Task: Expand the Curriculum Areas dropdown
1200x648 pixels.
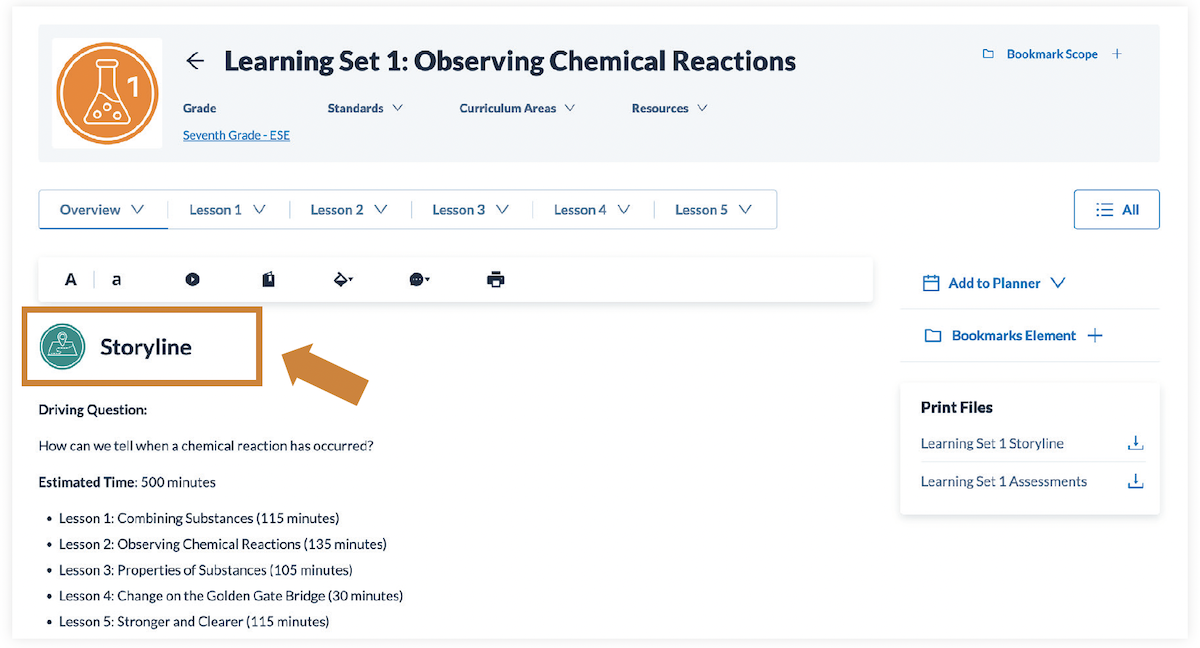Action: click(x=517, y=108)
